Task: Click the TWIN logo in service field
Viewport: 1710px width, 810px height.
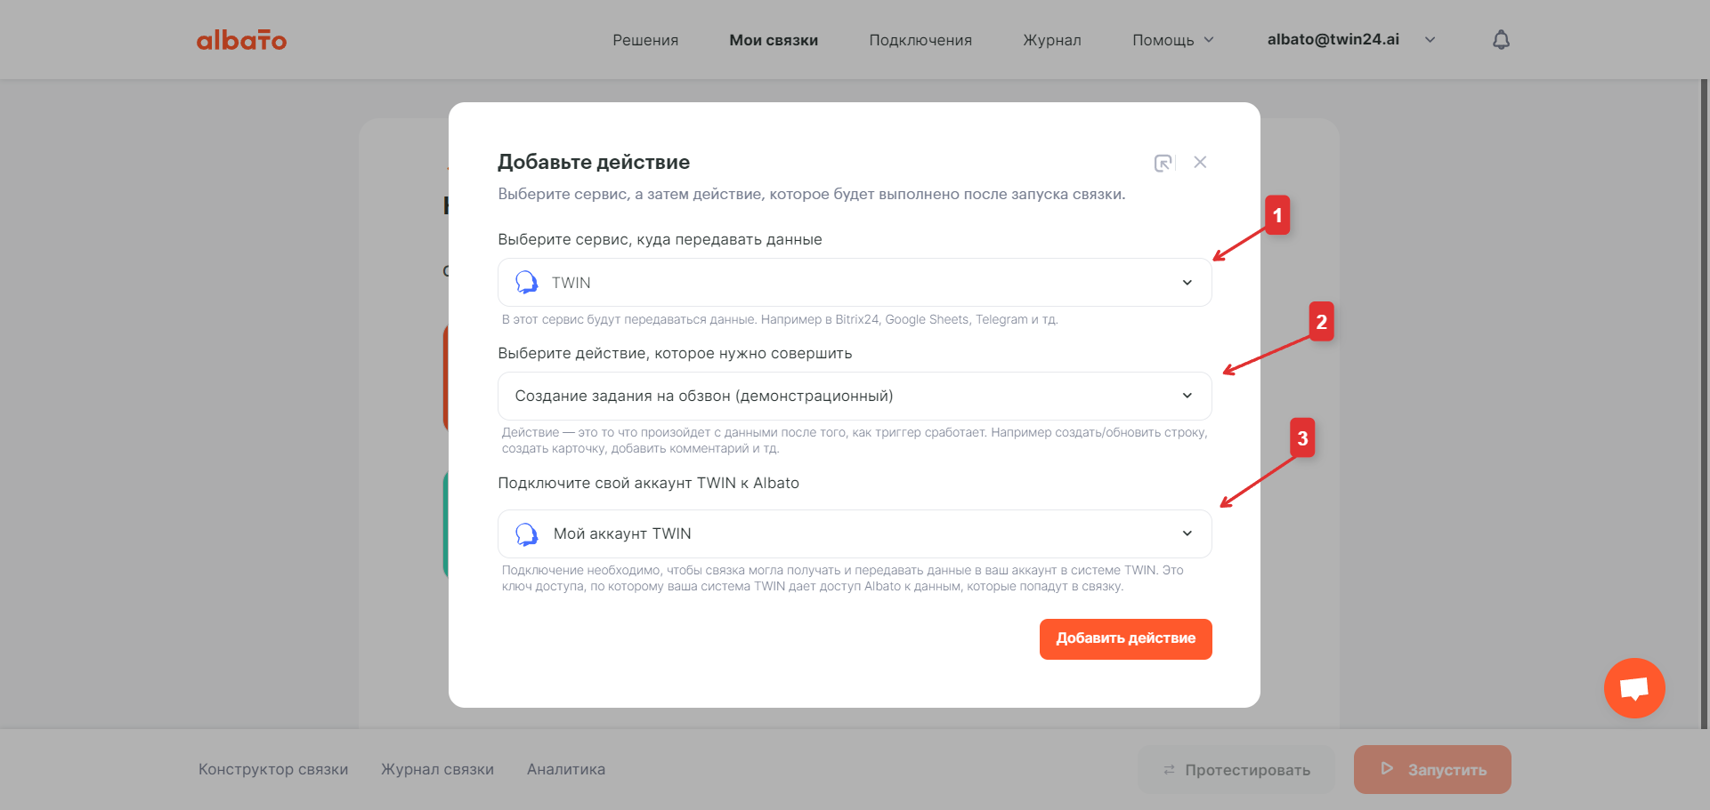Action: (x=527, y=283)
